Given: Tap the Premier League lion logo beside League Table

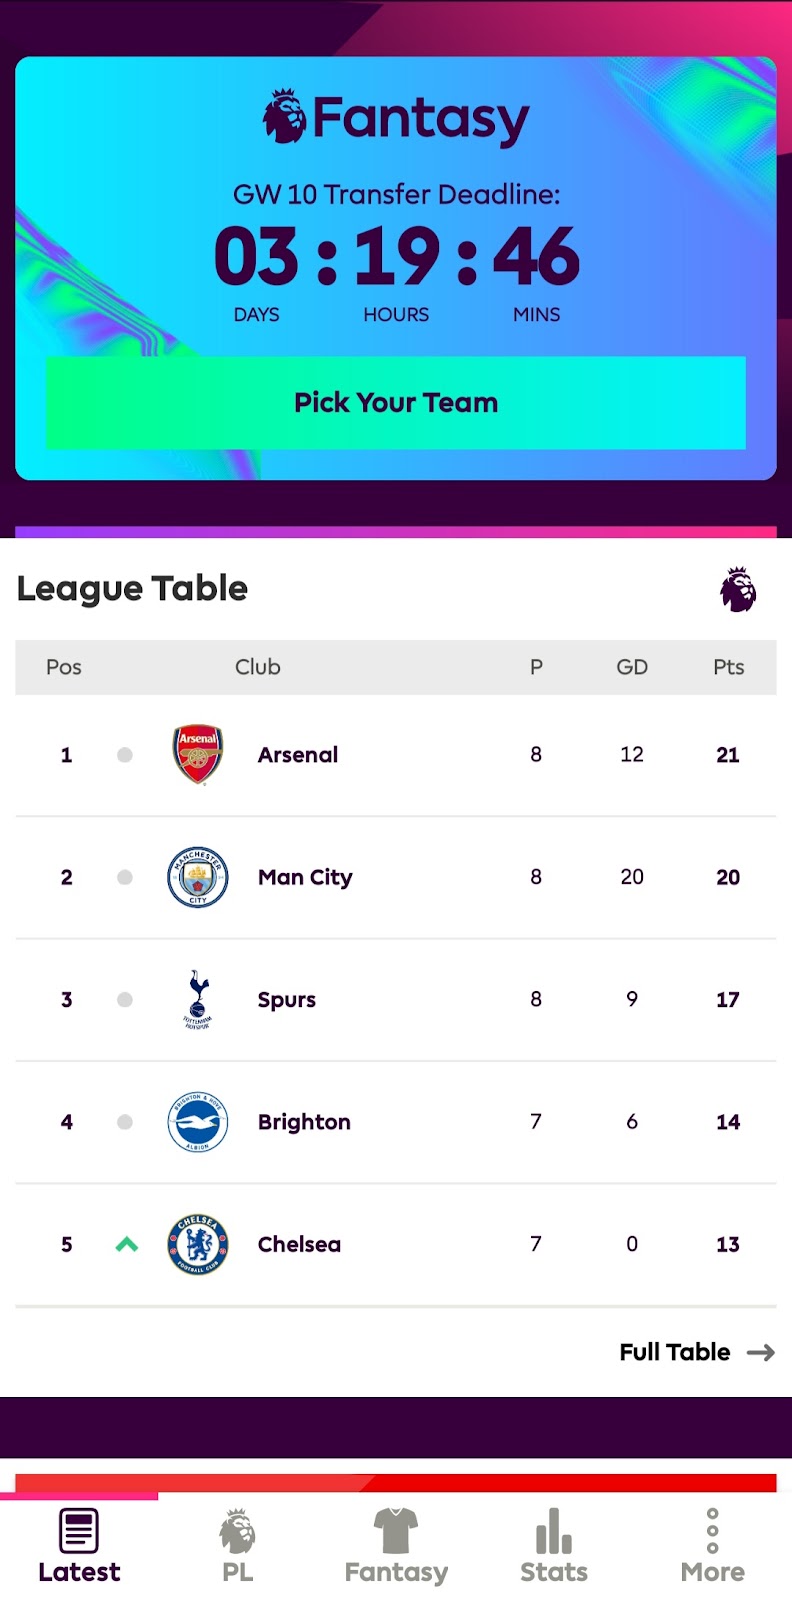Looking at the screenshot, I should [x=738, y=589].
